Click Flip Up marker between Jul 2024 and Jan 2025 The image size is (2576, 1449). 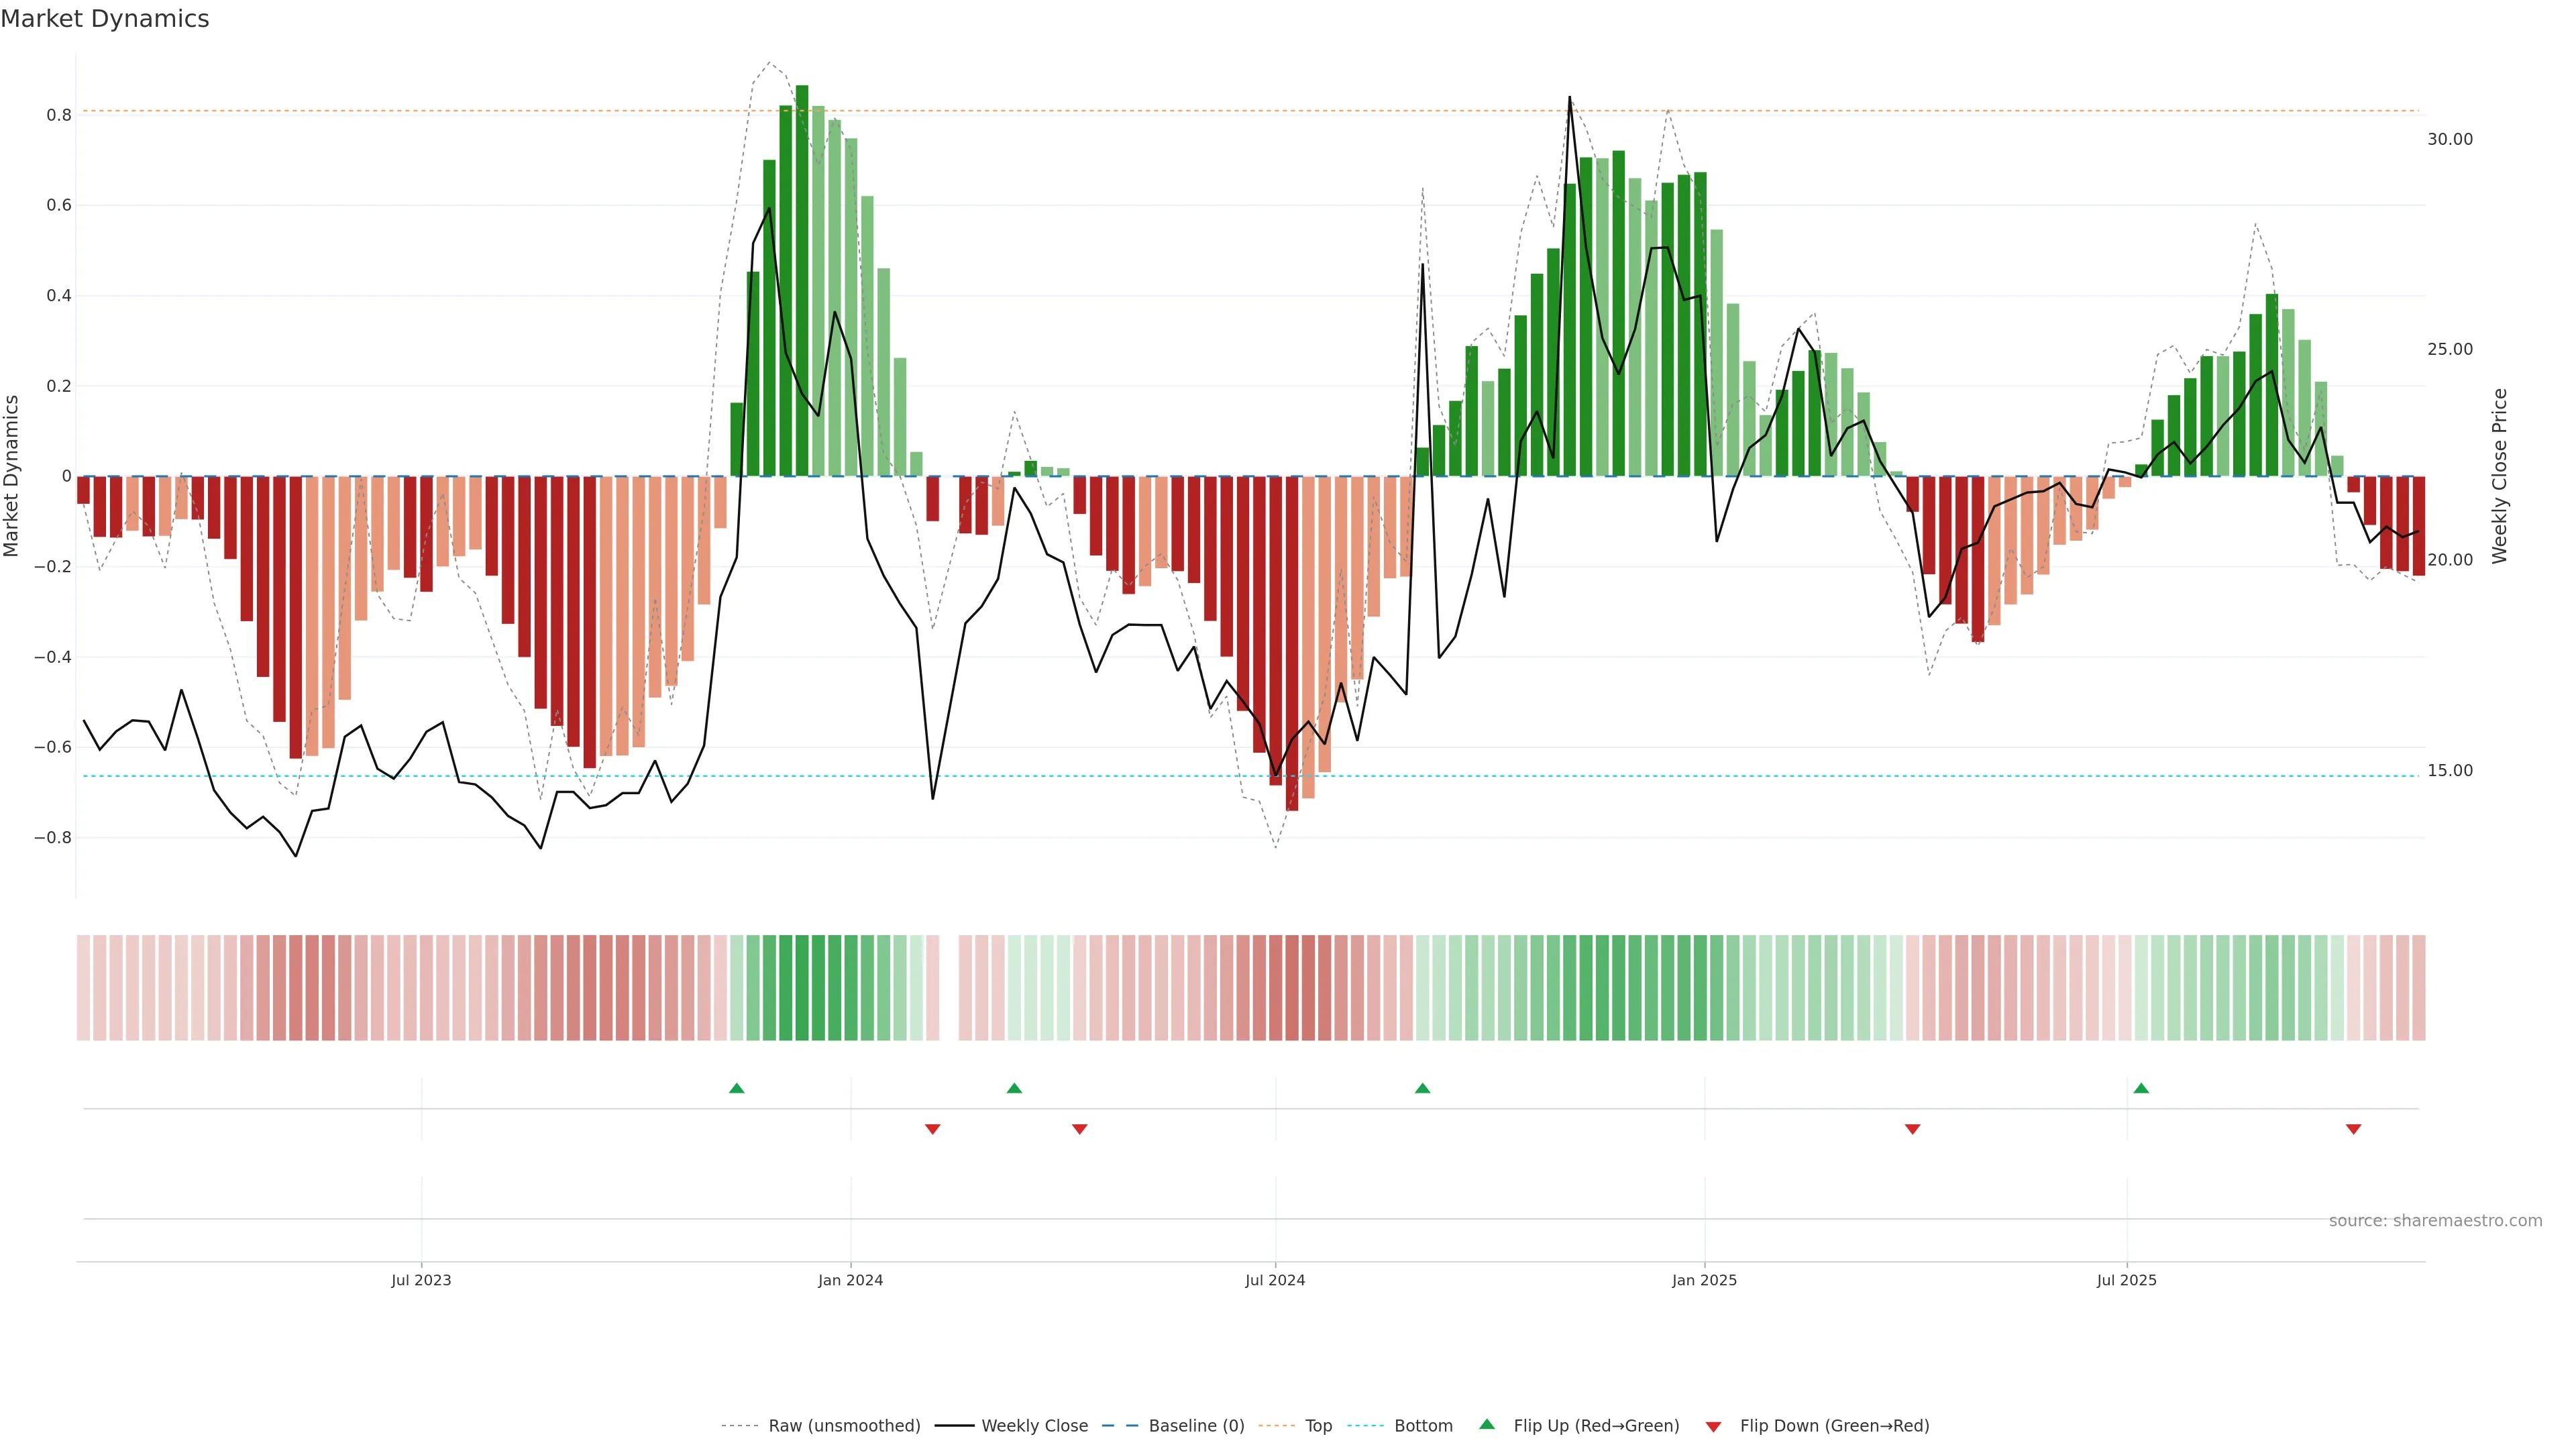[x=1422, y=1088]
